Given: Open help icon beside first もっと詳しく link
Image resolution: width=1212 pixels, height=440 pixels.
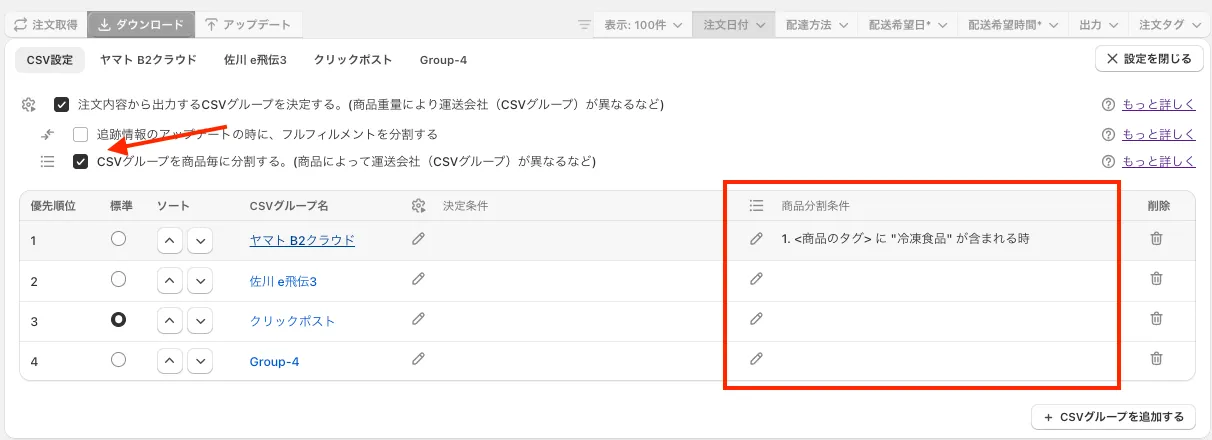Looking at the screenshot, I should click(x=1107, y=104).
